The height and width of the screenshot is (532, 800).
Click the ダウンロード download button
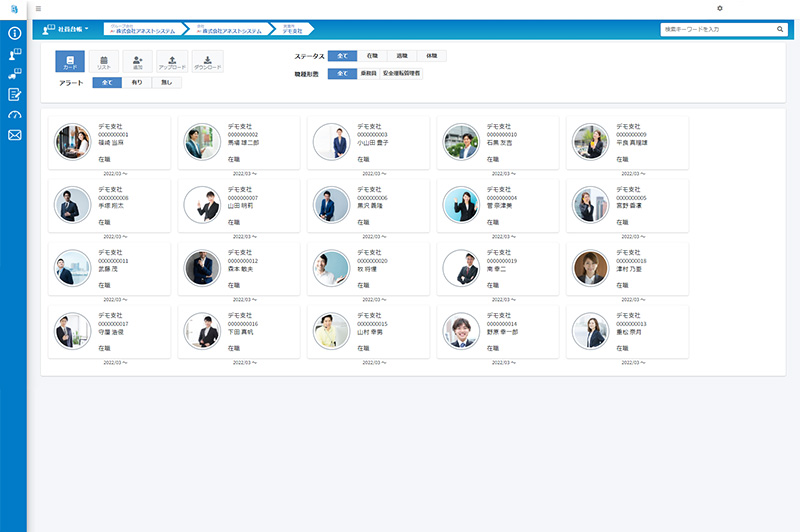click(207, 61)
